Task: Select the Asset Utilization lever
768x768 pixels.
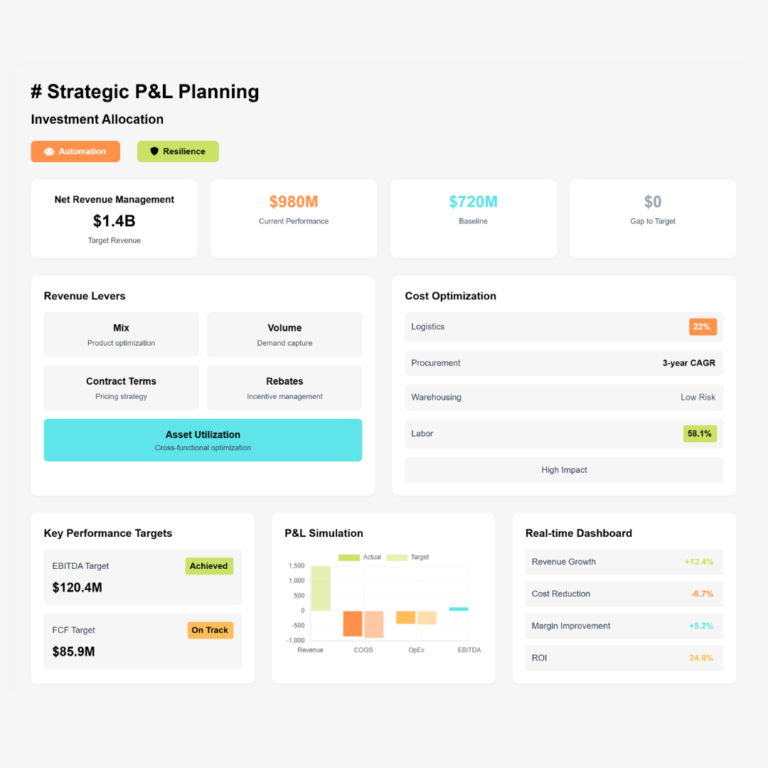Action: 203,440
